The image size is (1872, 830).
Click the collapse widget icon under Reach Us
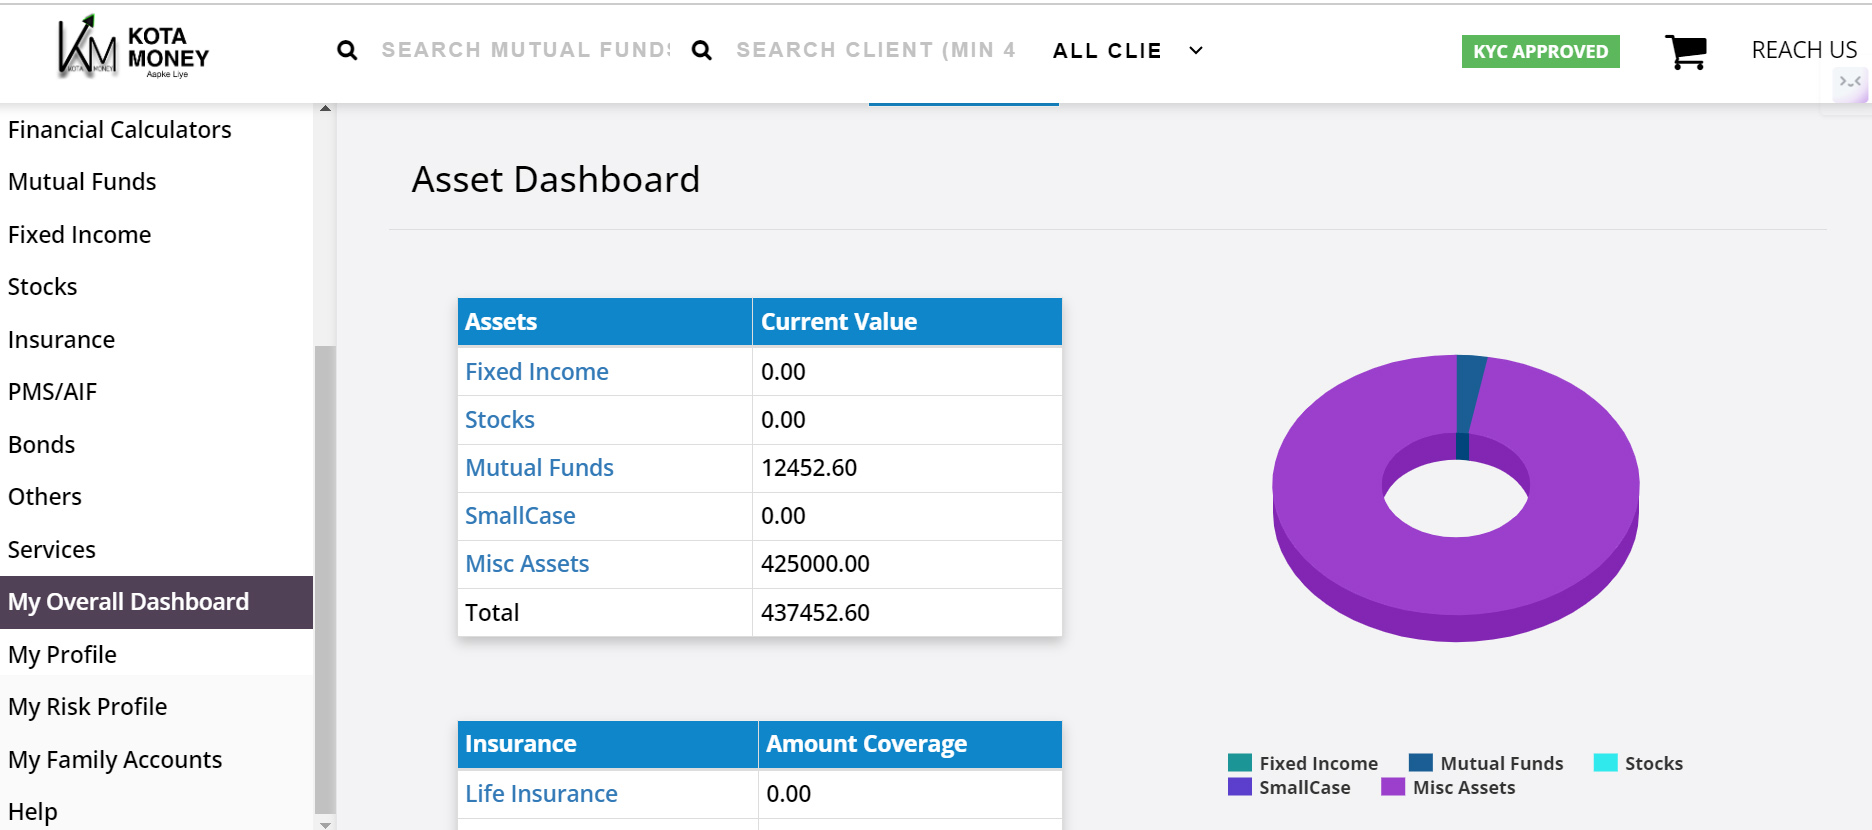coord(1849,82)
